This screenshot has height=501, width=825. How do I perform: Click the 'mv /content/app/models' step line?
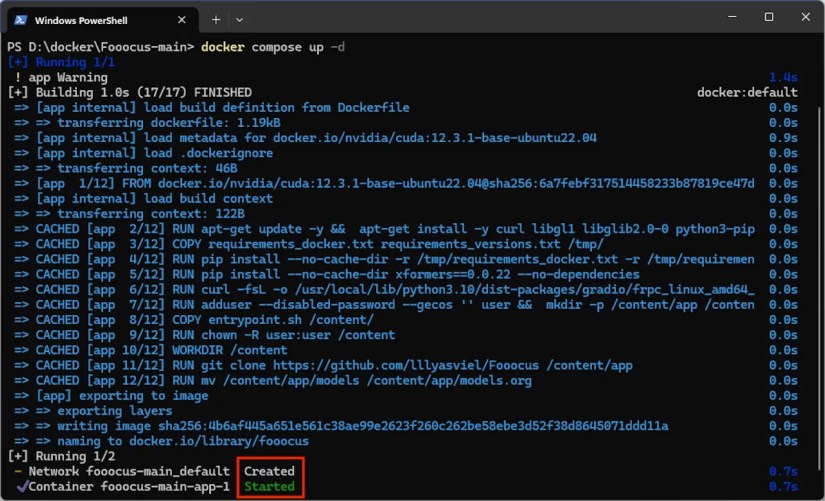[x=273, y=380]
